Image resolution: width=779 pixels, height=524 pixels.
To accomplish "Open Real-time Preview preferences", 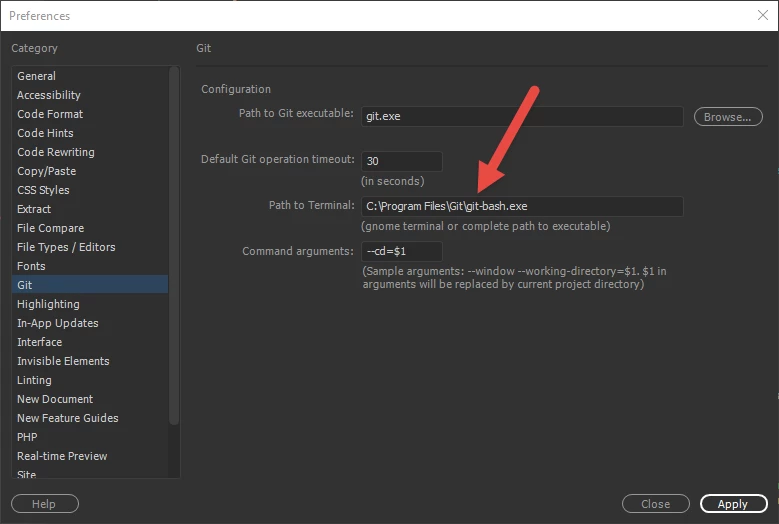I will [90, 456].
